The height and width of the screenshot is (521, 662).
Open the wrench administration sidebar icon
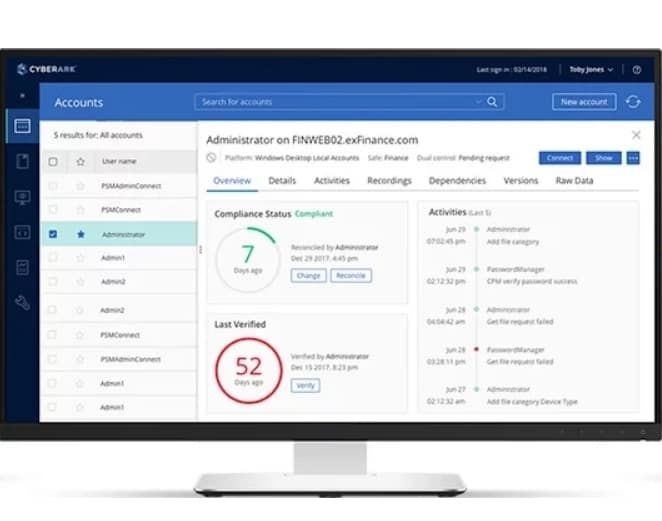22,303
